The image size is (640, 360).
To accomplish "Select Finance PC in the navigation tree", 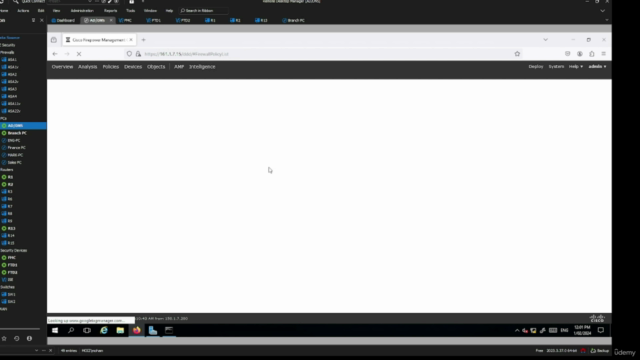I will [16, 148].
